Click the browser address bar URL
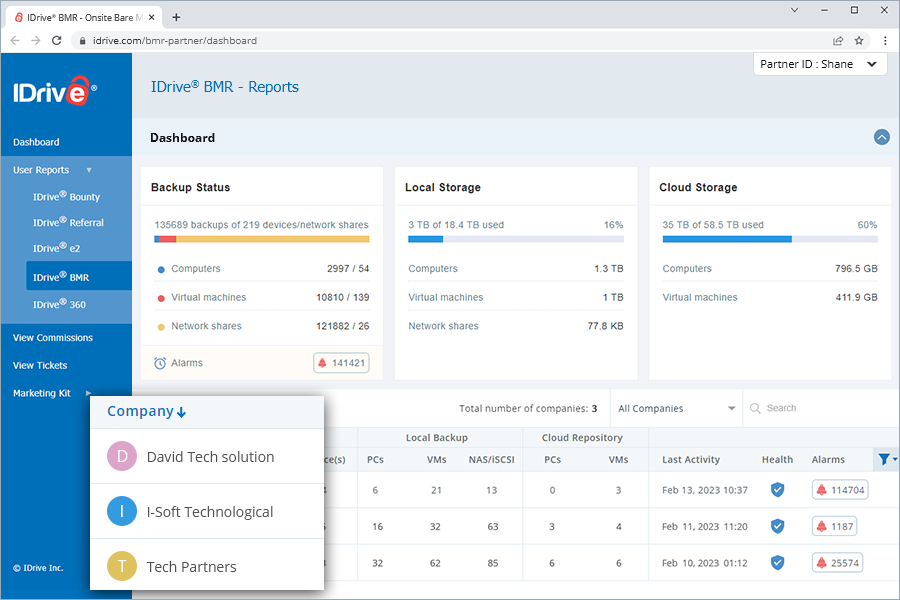 click(x=175, y=41)
